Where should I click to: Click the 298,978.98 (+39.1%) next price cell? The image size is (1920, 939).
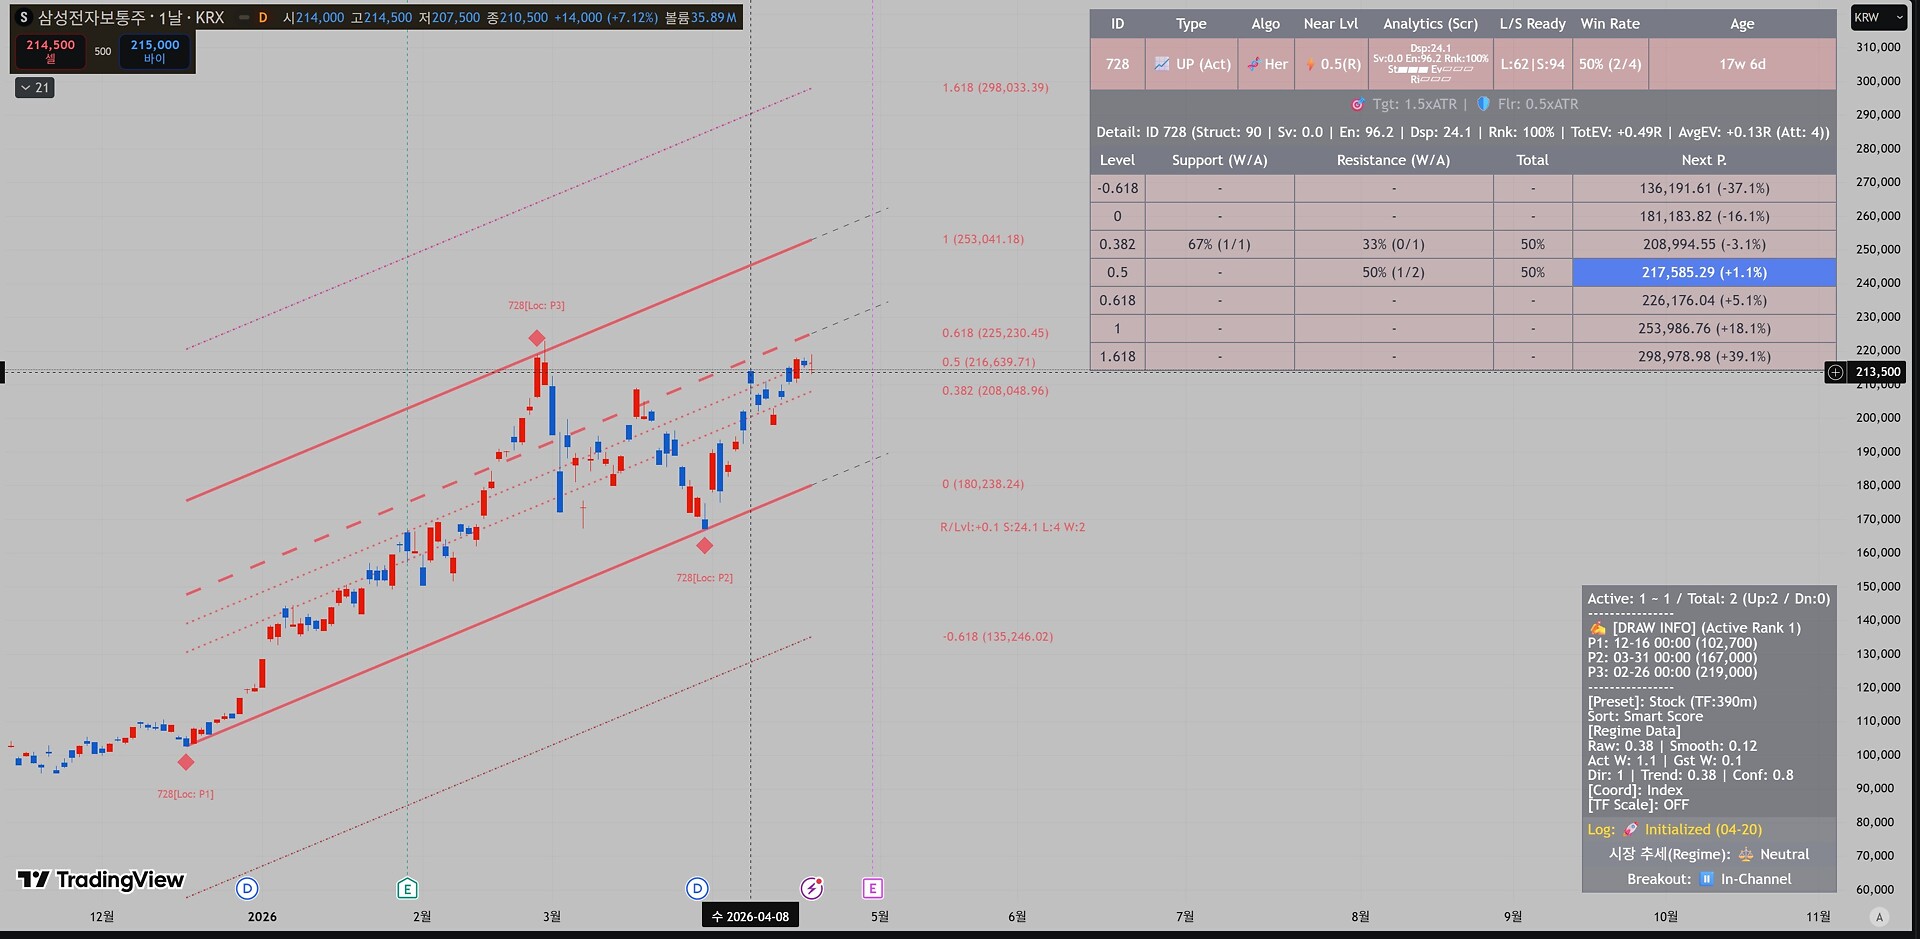pyautogui.click(x=1704, y=356)
